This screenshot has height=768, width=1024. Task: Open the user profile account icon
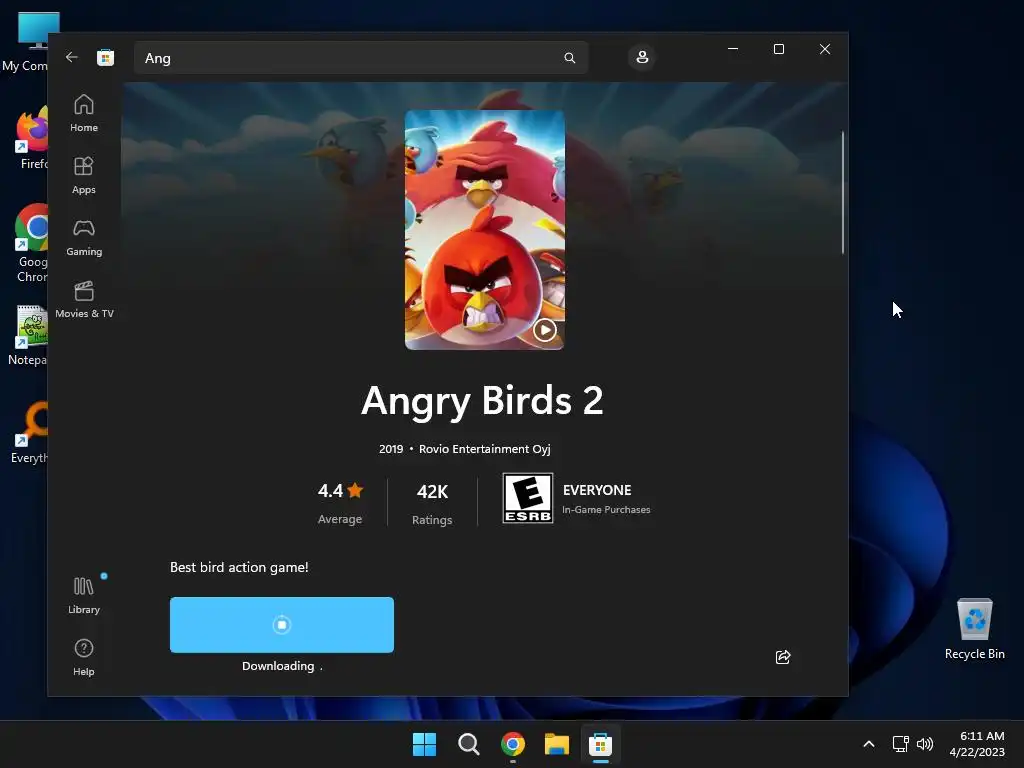click(642, 57)
